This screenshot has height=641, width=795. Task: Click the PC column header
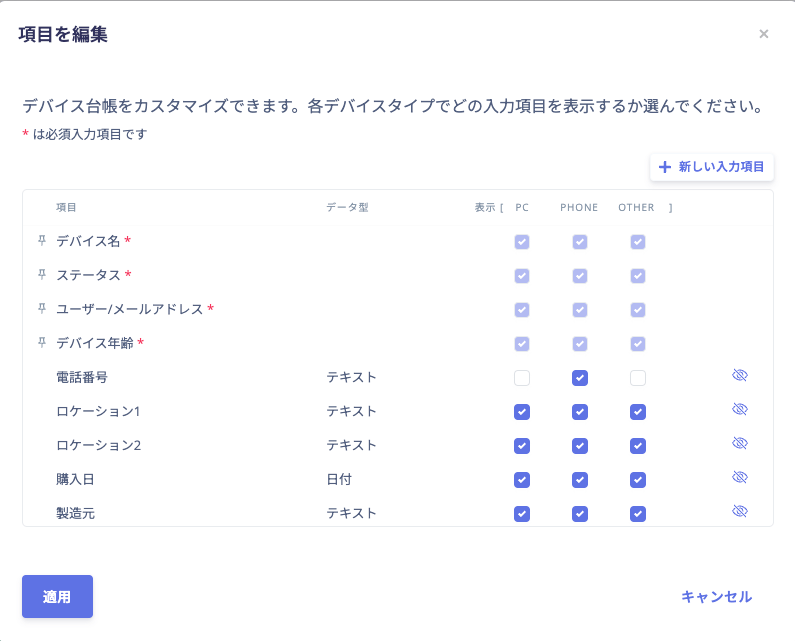pyautogui.click(x=522, y=207)
